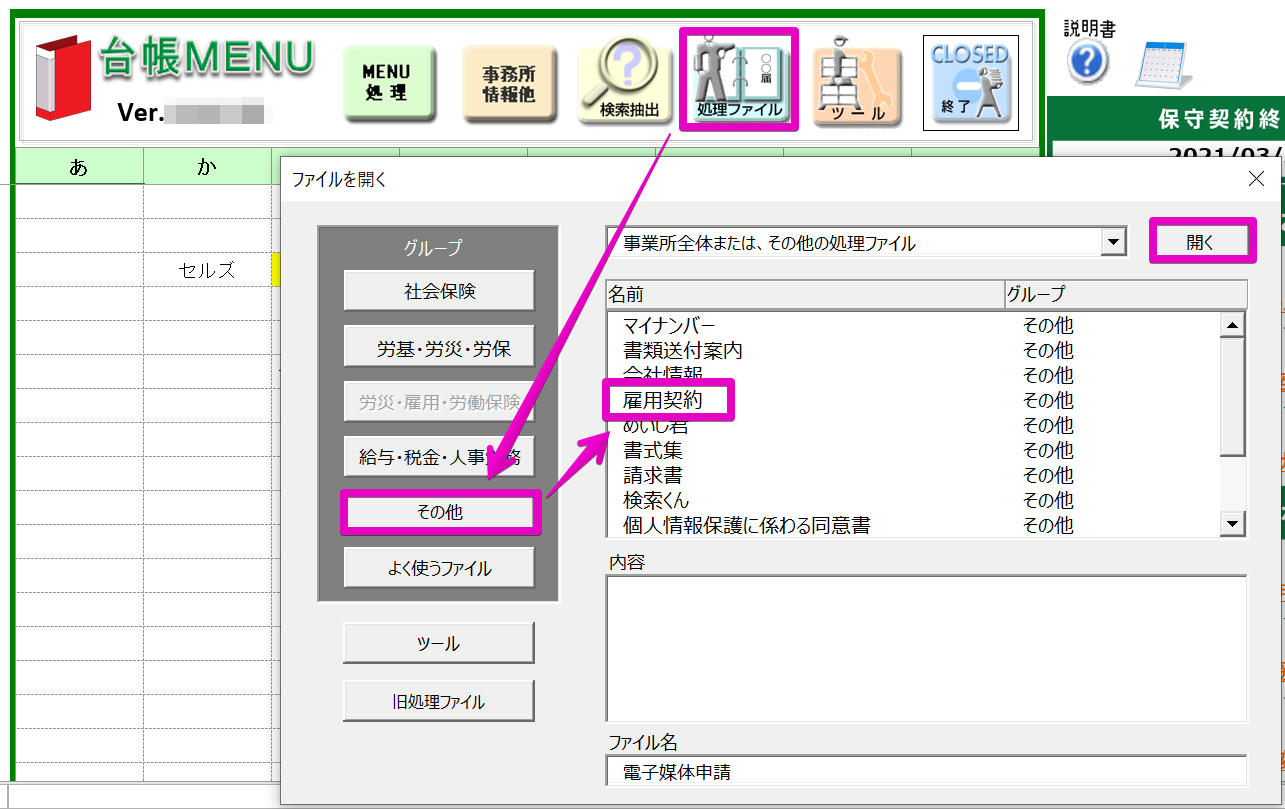Open the 検索抽出 magnifier icon

click(x=627, y=83)
